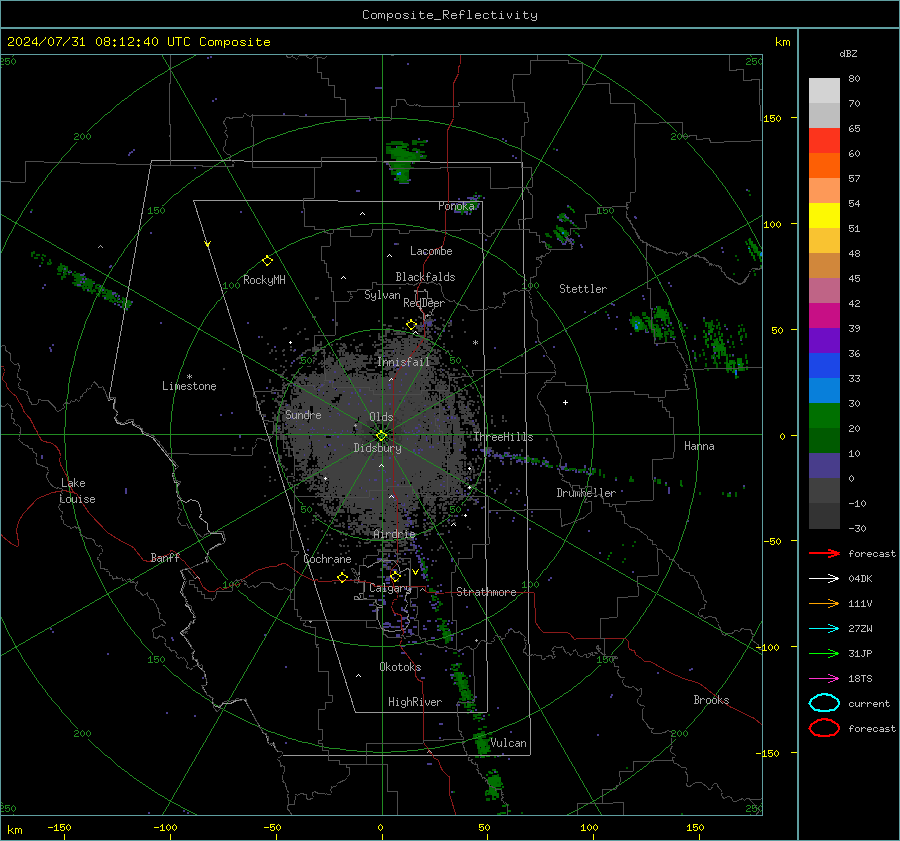
Task: Click the Calgary city label
Action: (x=390, y=588)
